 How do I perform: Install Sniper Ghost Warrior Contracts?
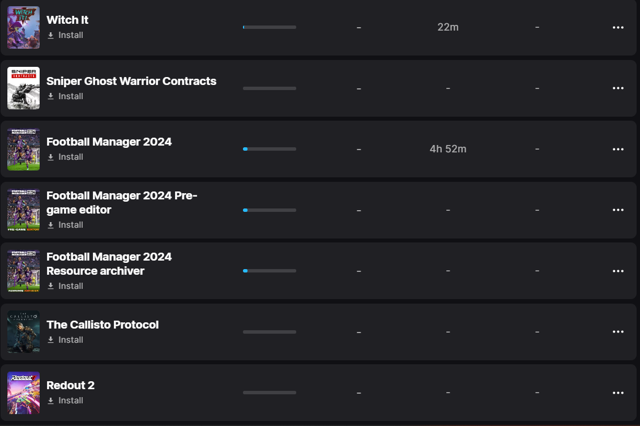[65, 96]
